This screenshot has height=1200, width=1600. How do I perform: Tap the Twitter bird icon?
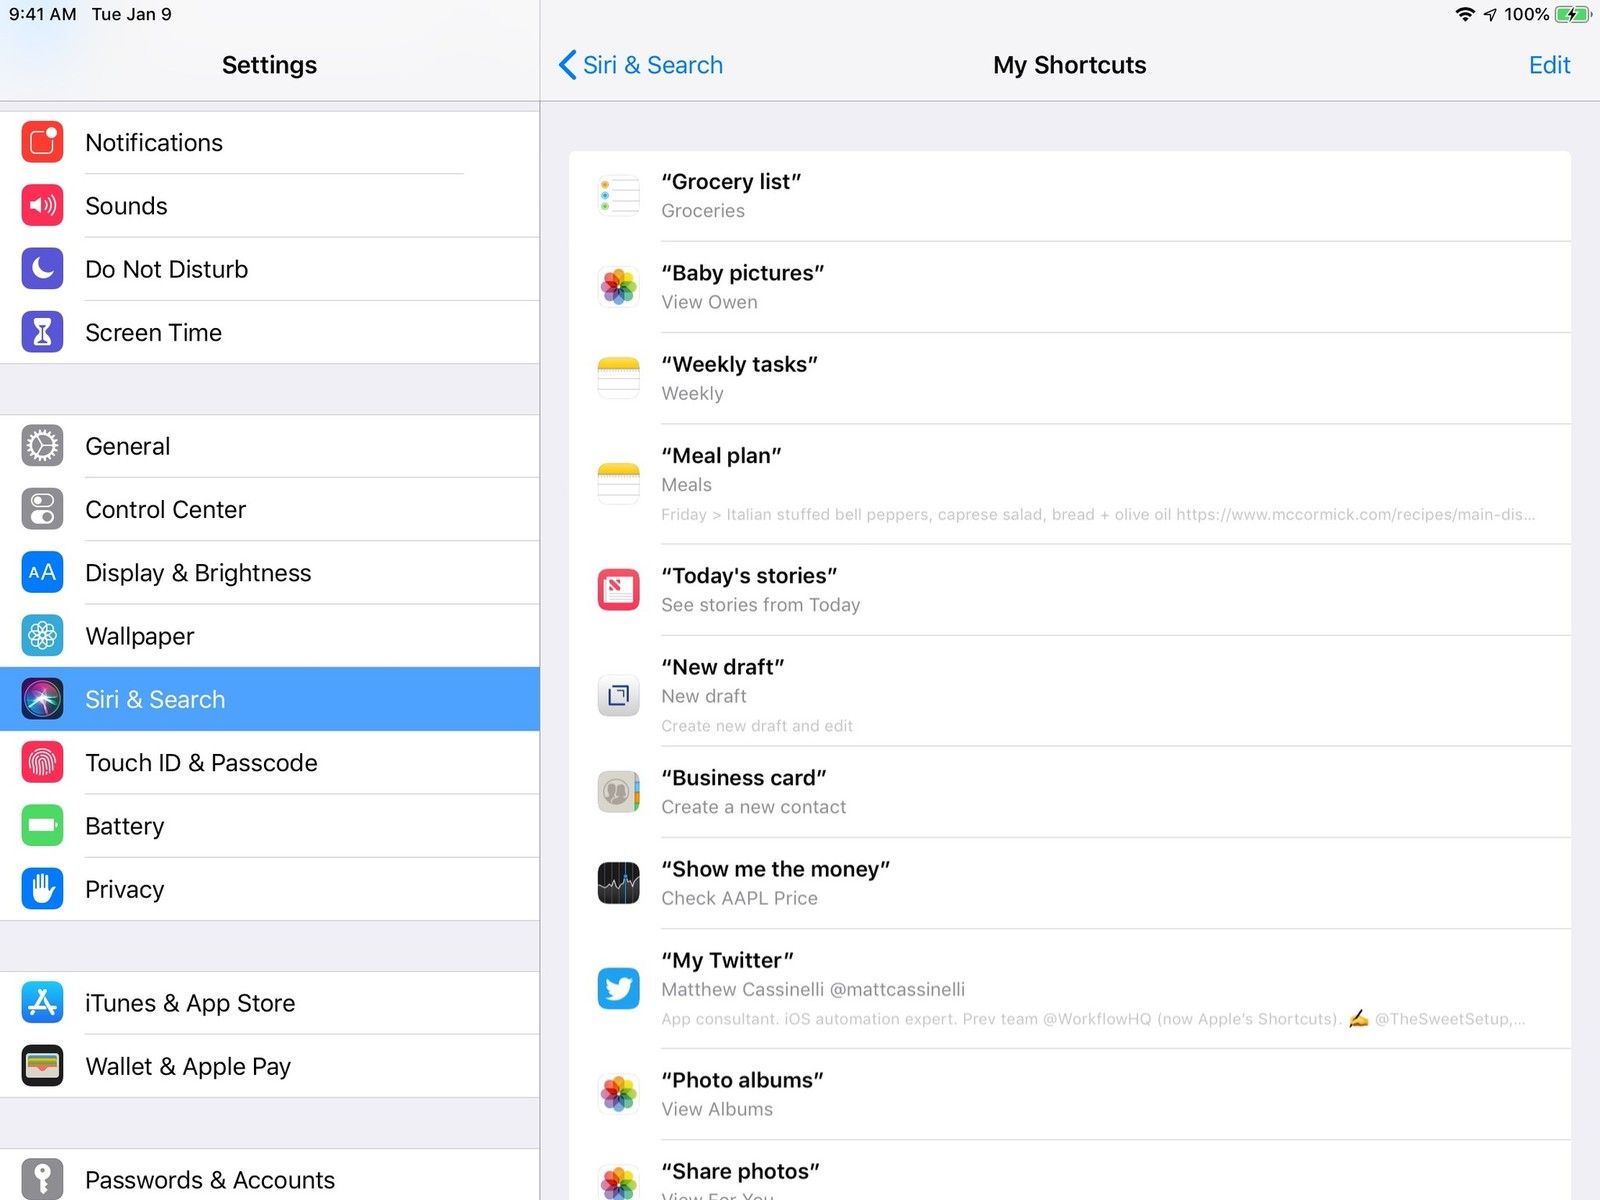click(618, 988)
